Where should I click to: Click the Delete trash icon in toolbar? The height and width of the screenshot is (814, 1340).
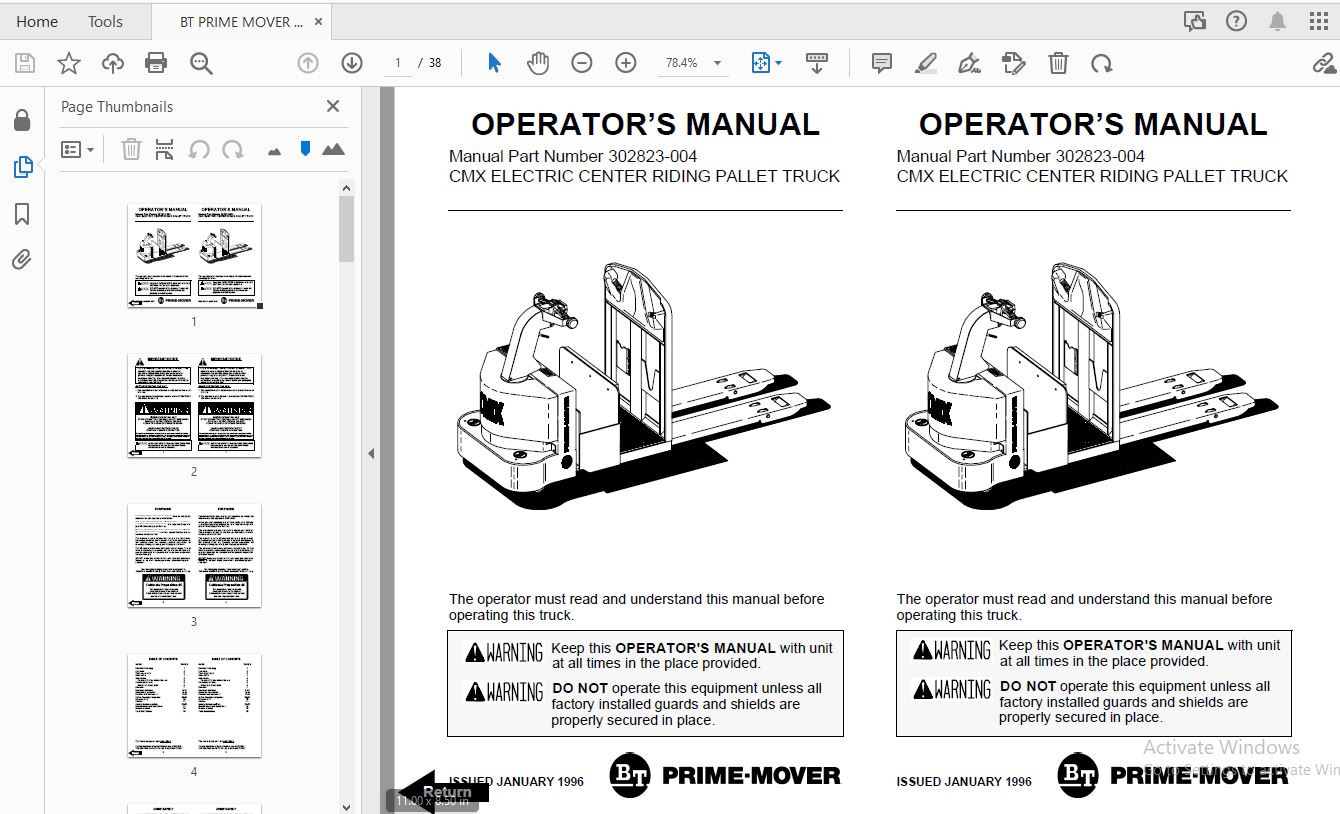coord(1058,64)
